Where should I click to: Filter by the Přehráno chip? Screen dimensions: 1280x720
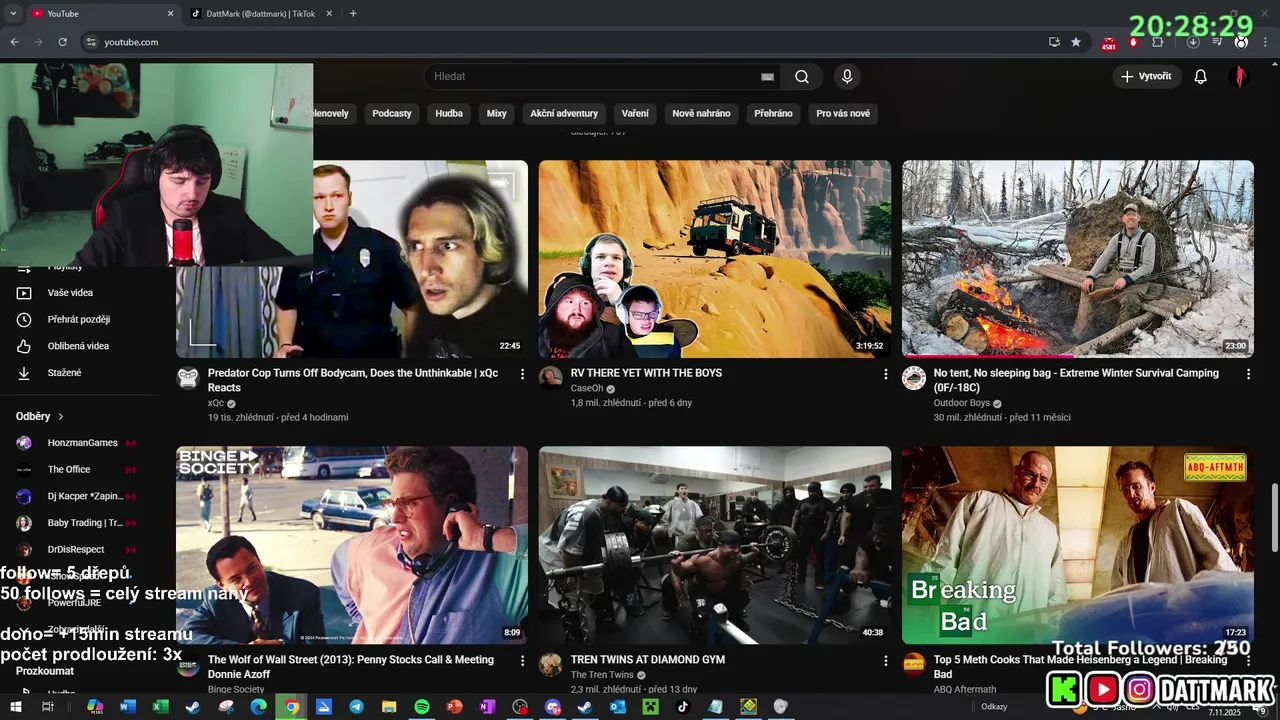[x=773, y=113]
